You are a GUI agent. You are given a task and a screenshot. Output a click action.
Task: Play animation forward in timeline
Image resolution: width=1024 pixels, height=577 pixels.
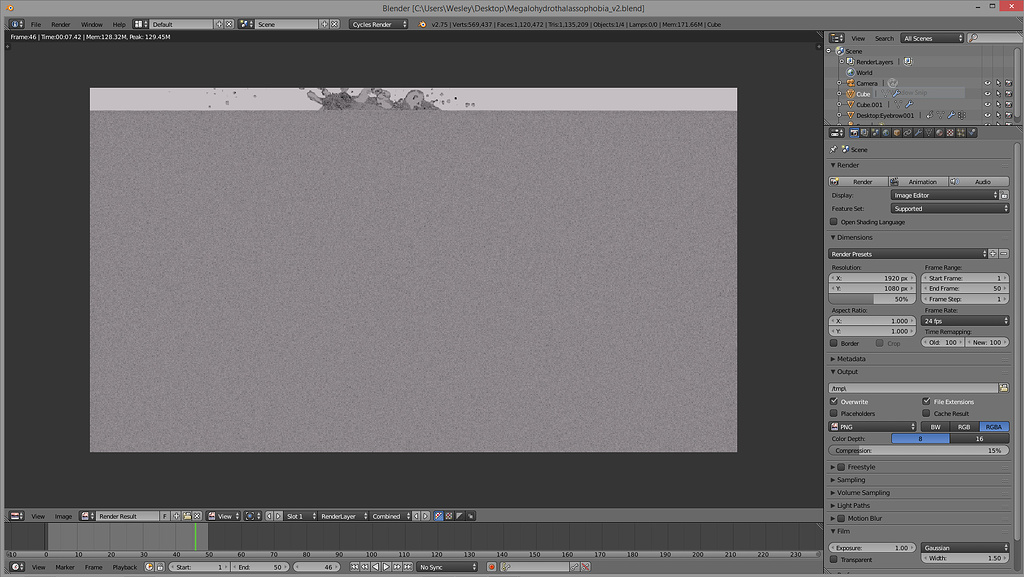coord(386,567)
